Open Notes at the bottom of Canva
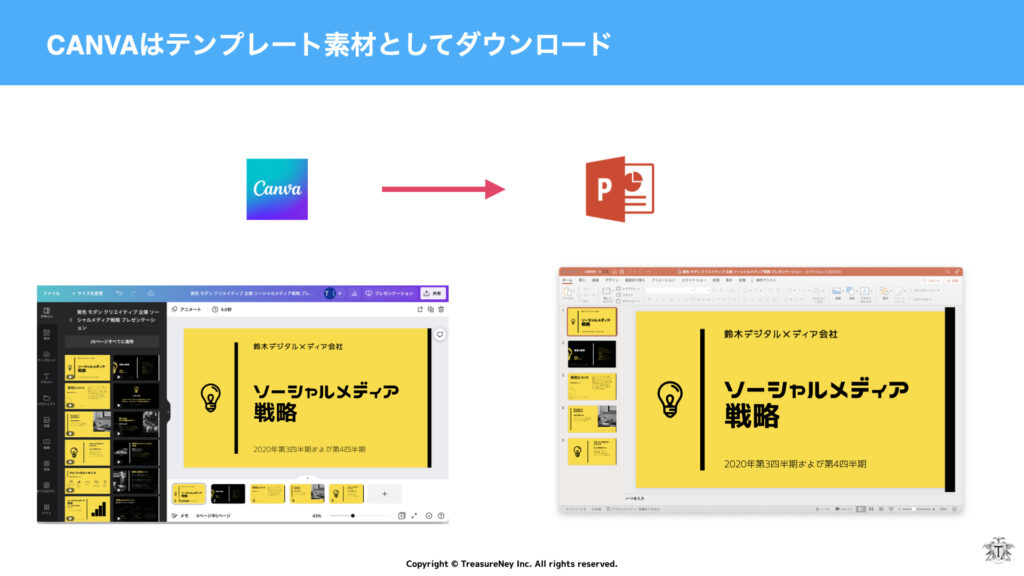1024x576 pixels. point(180,516)
